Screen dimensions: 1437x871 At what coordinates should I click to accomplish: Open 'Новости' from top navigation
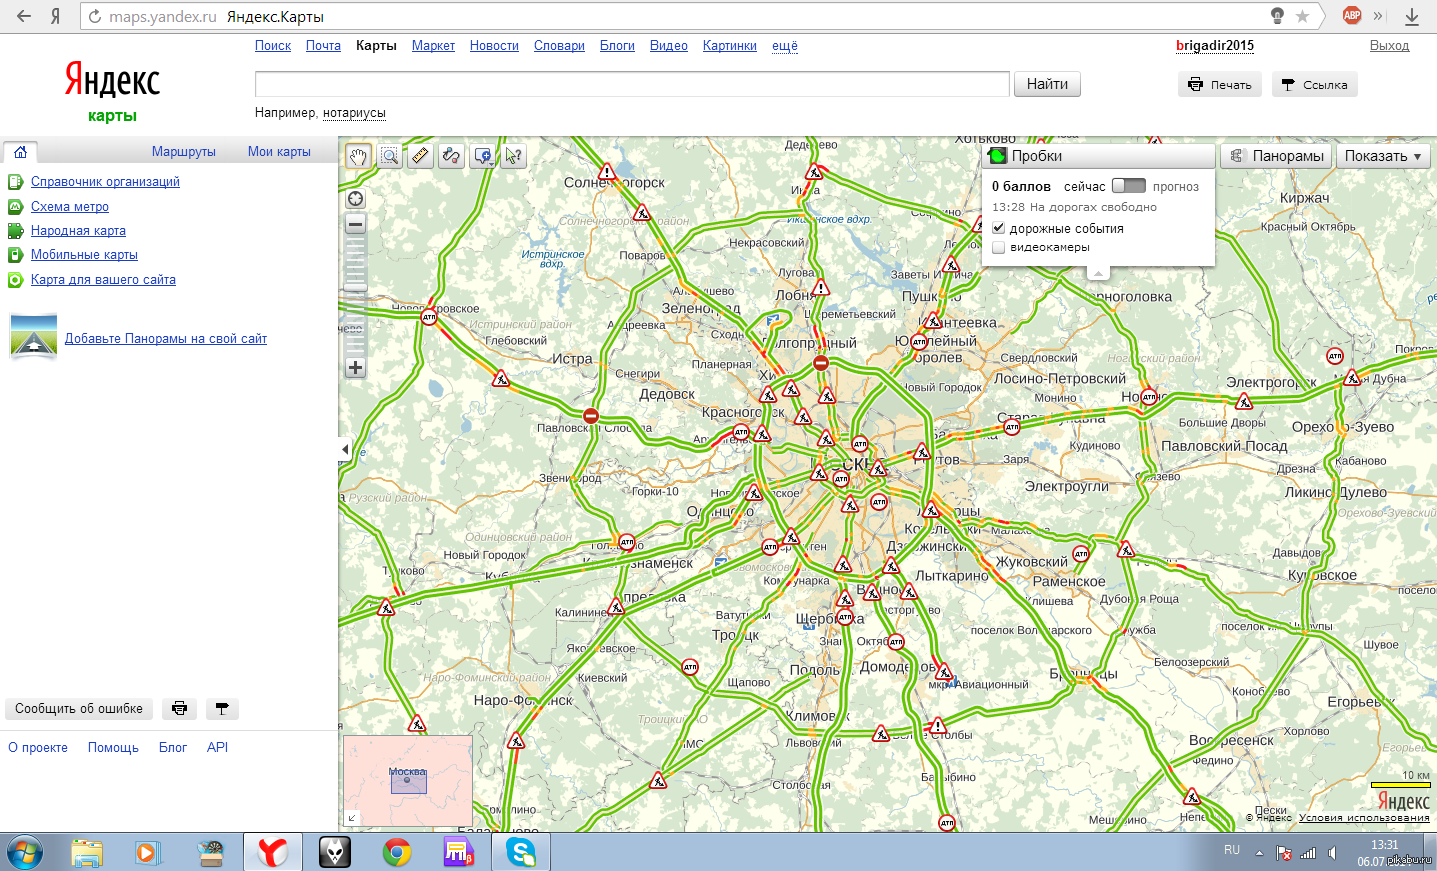pos(494,46)
